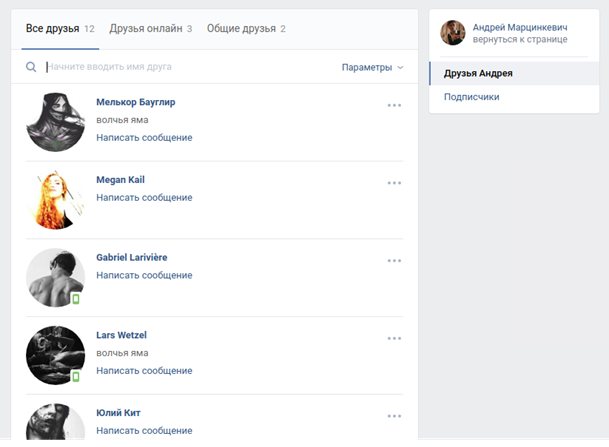This screenshot has width=609, height=447.
Task: Expand the Параметры dropdown
Action: tap(372, 68)
